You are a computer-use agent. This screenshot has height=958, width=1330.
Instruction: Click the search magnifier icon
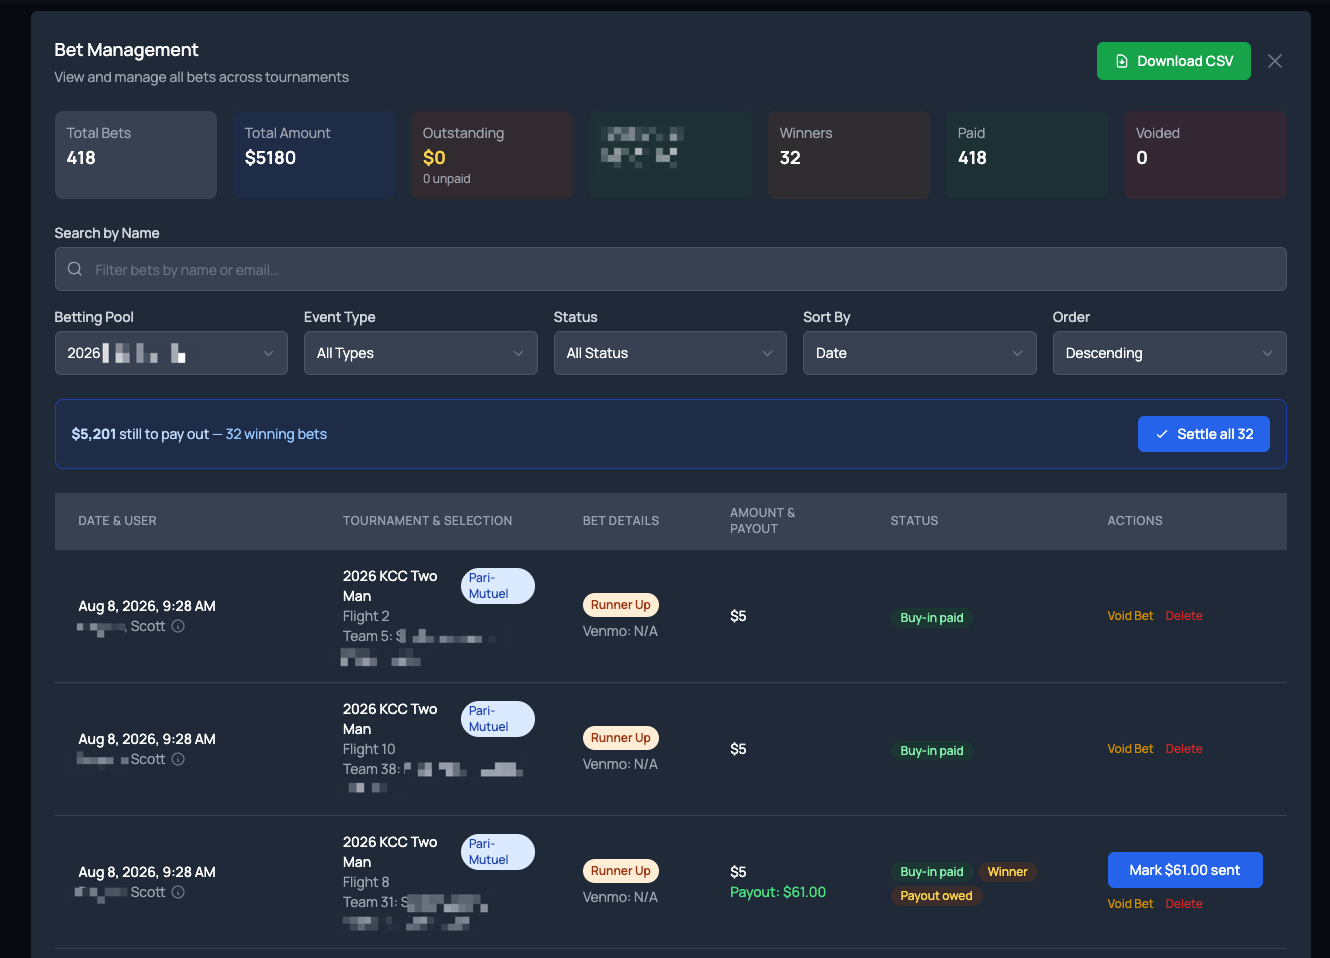click(75, 269)
